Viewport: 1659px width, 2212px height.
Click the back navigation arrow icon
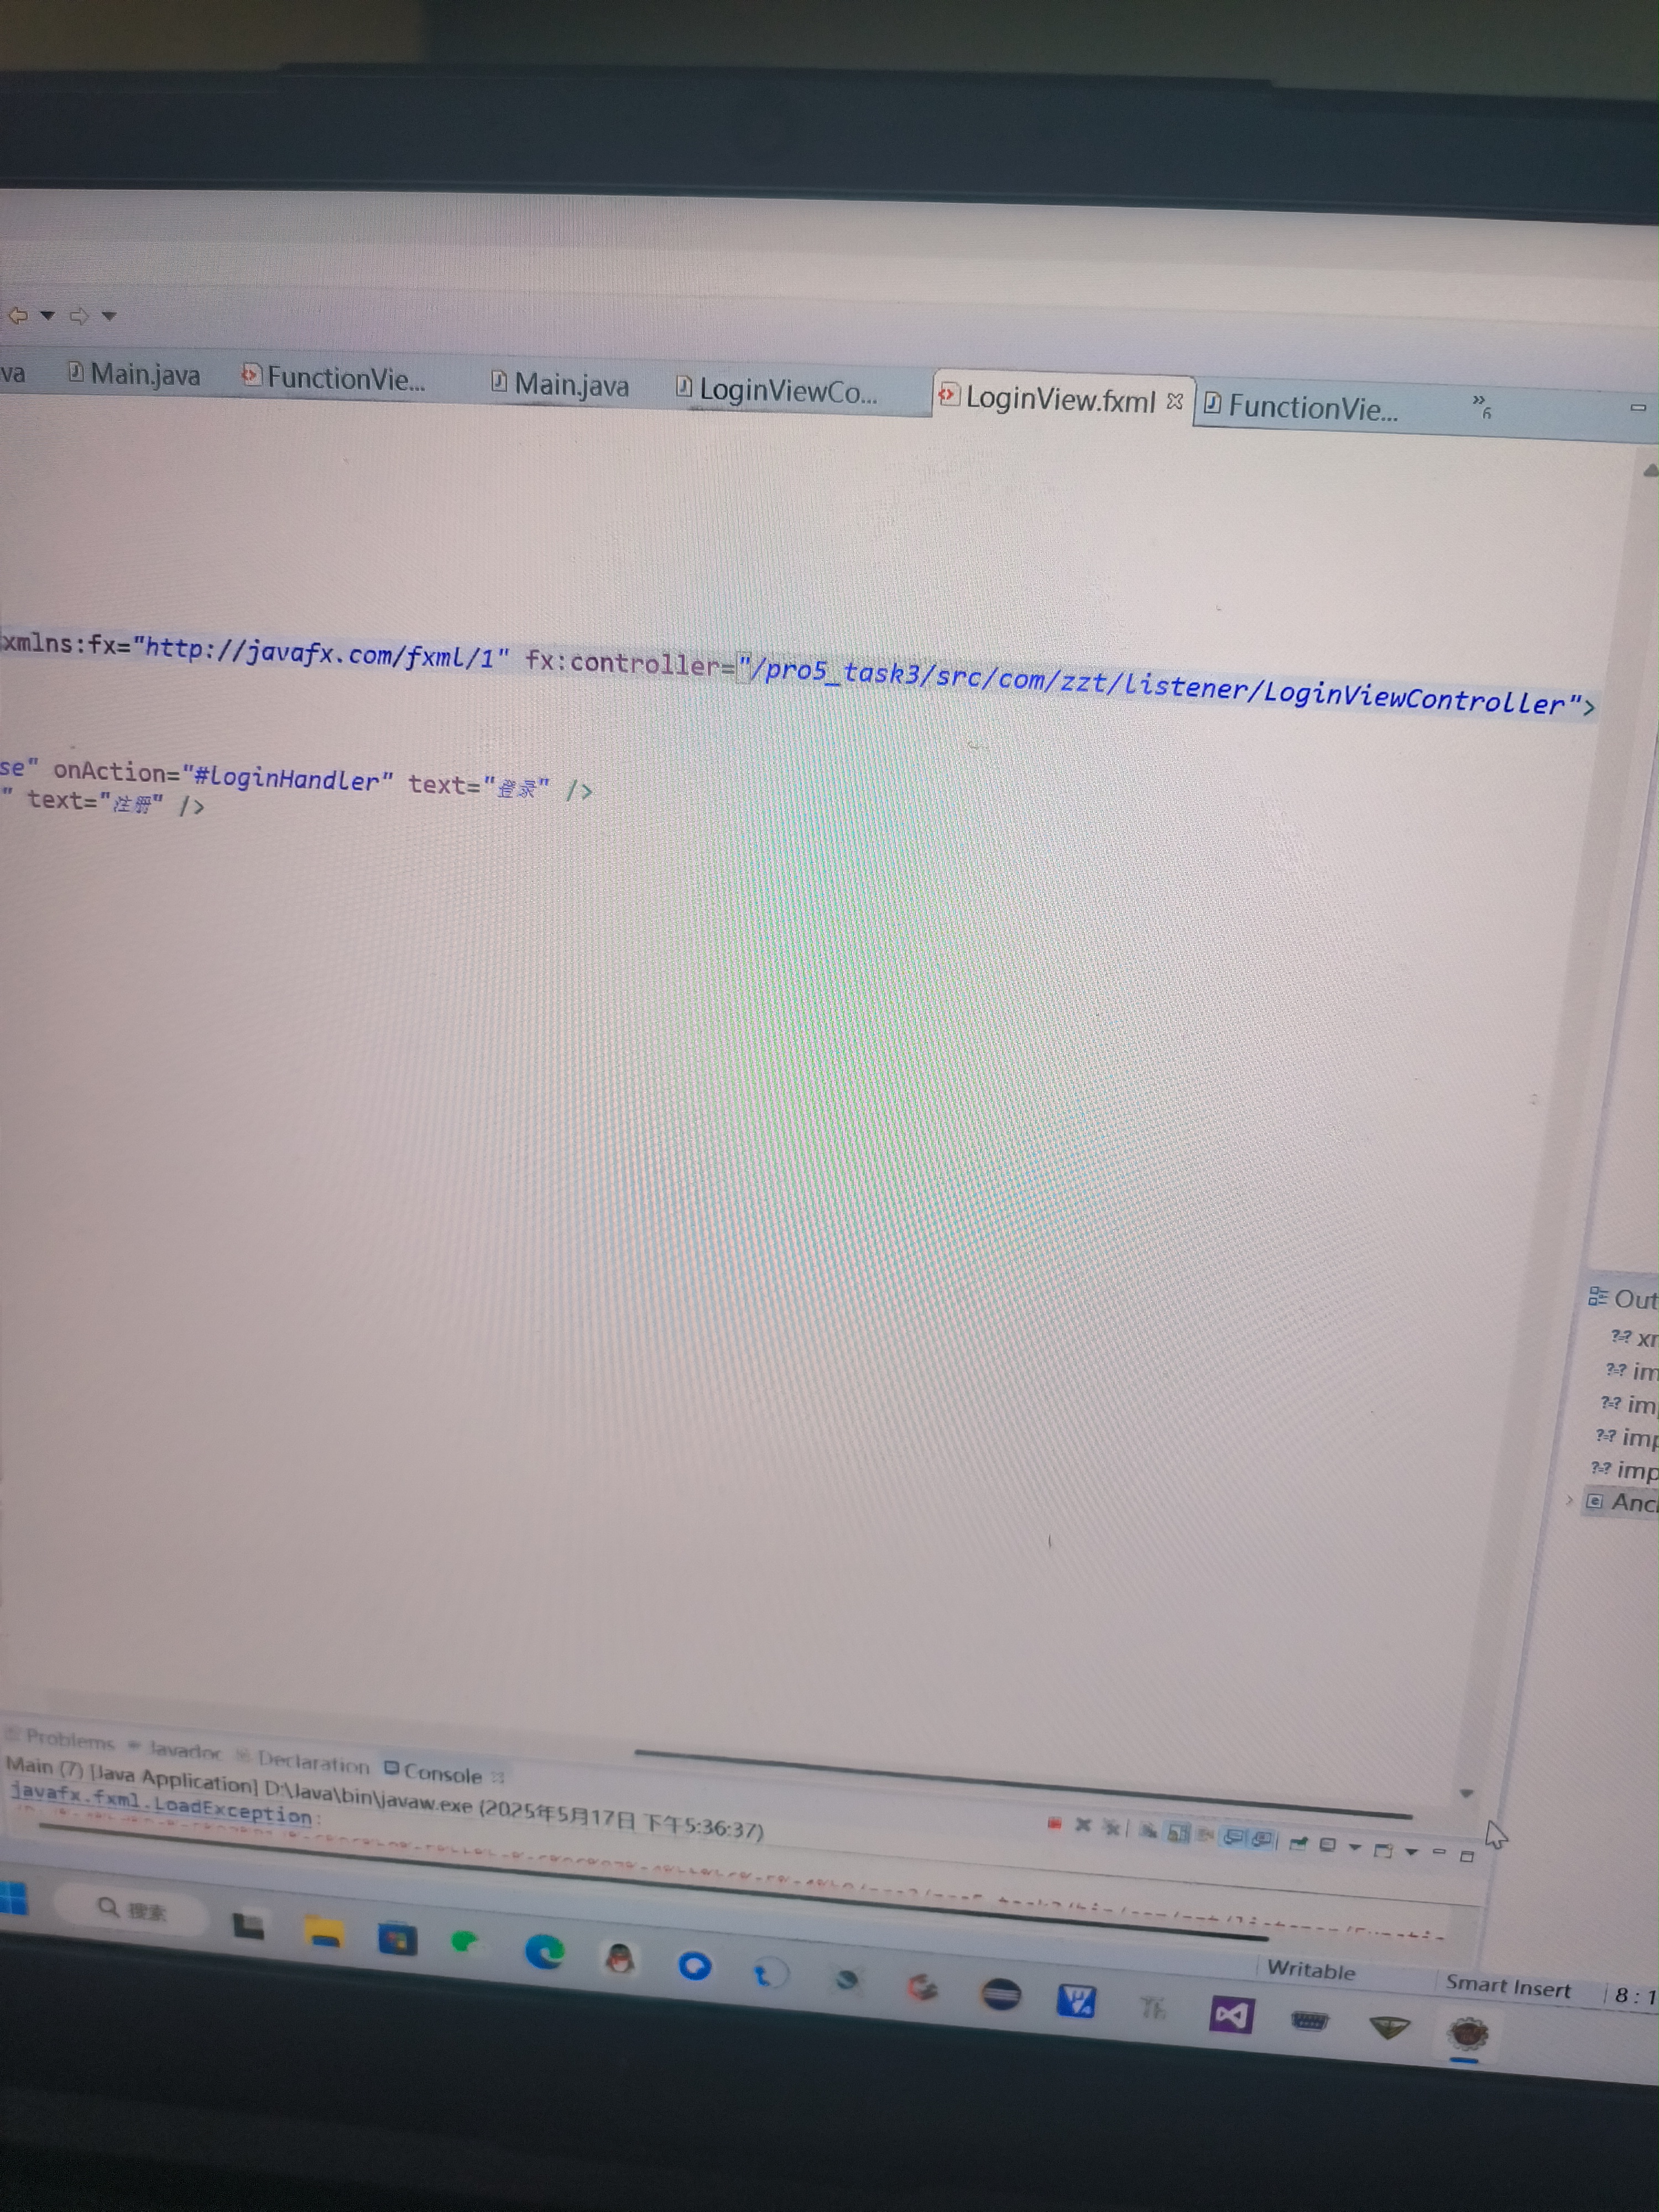tap(17, 316)
